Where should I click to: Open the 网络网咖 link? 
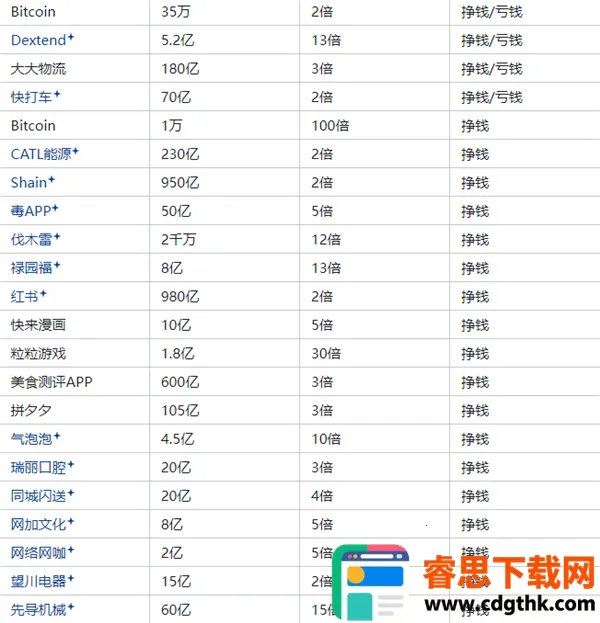pyautogui.click(x=43, y=553)
